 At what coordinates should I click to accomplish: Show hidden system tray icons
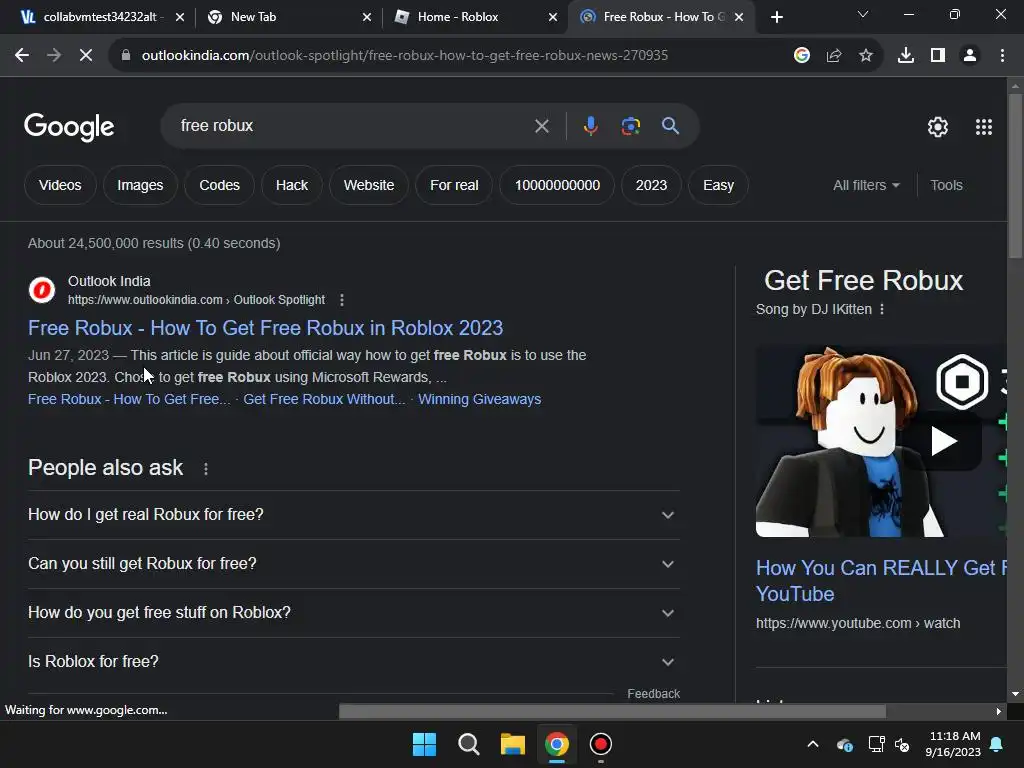click(x=813, y=744)
